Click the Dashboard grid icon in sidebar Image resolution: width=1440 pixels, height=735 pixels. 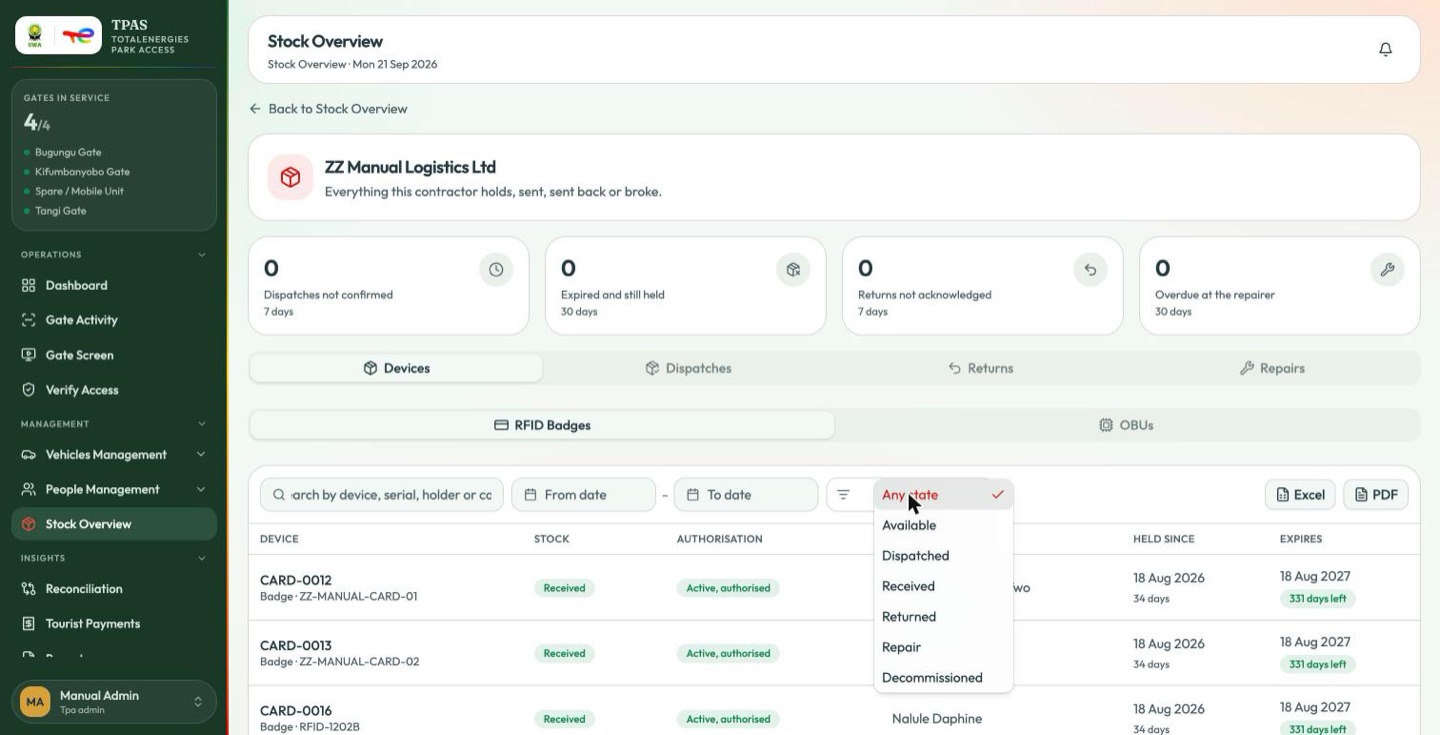point(29,285)
